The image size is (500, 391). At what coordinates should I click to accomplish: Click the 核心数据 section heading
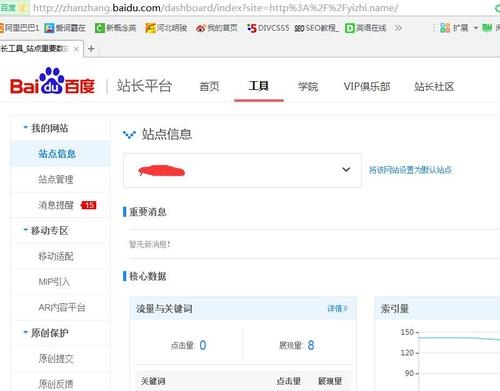[x=148, y=276]
